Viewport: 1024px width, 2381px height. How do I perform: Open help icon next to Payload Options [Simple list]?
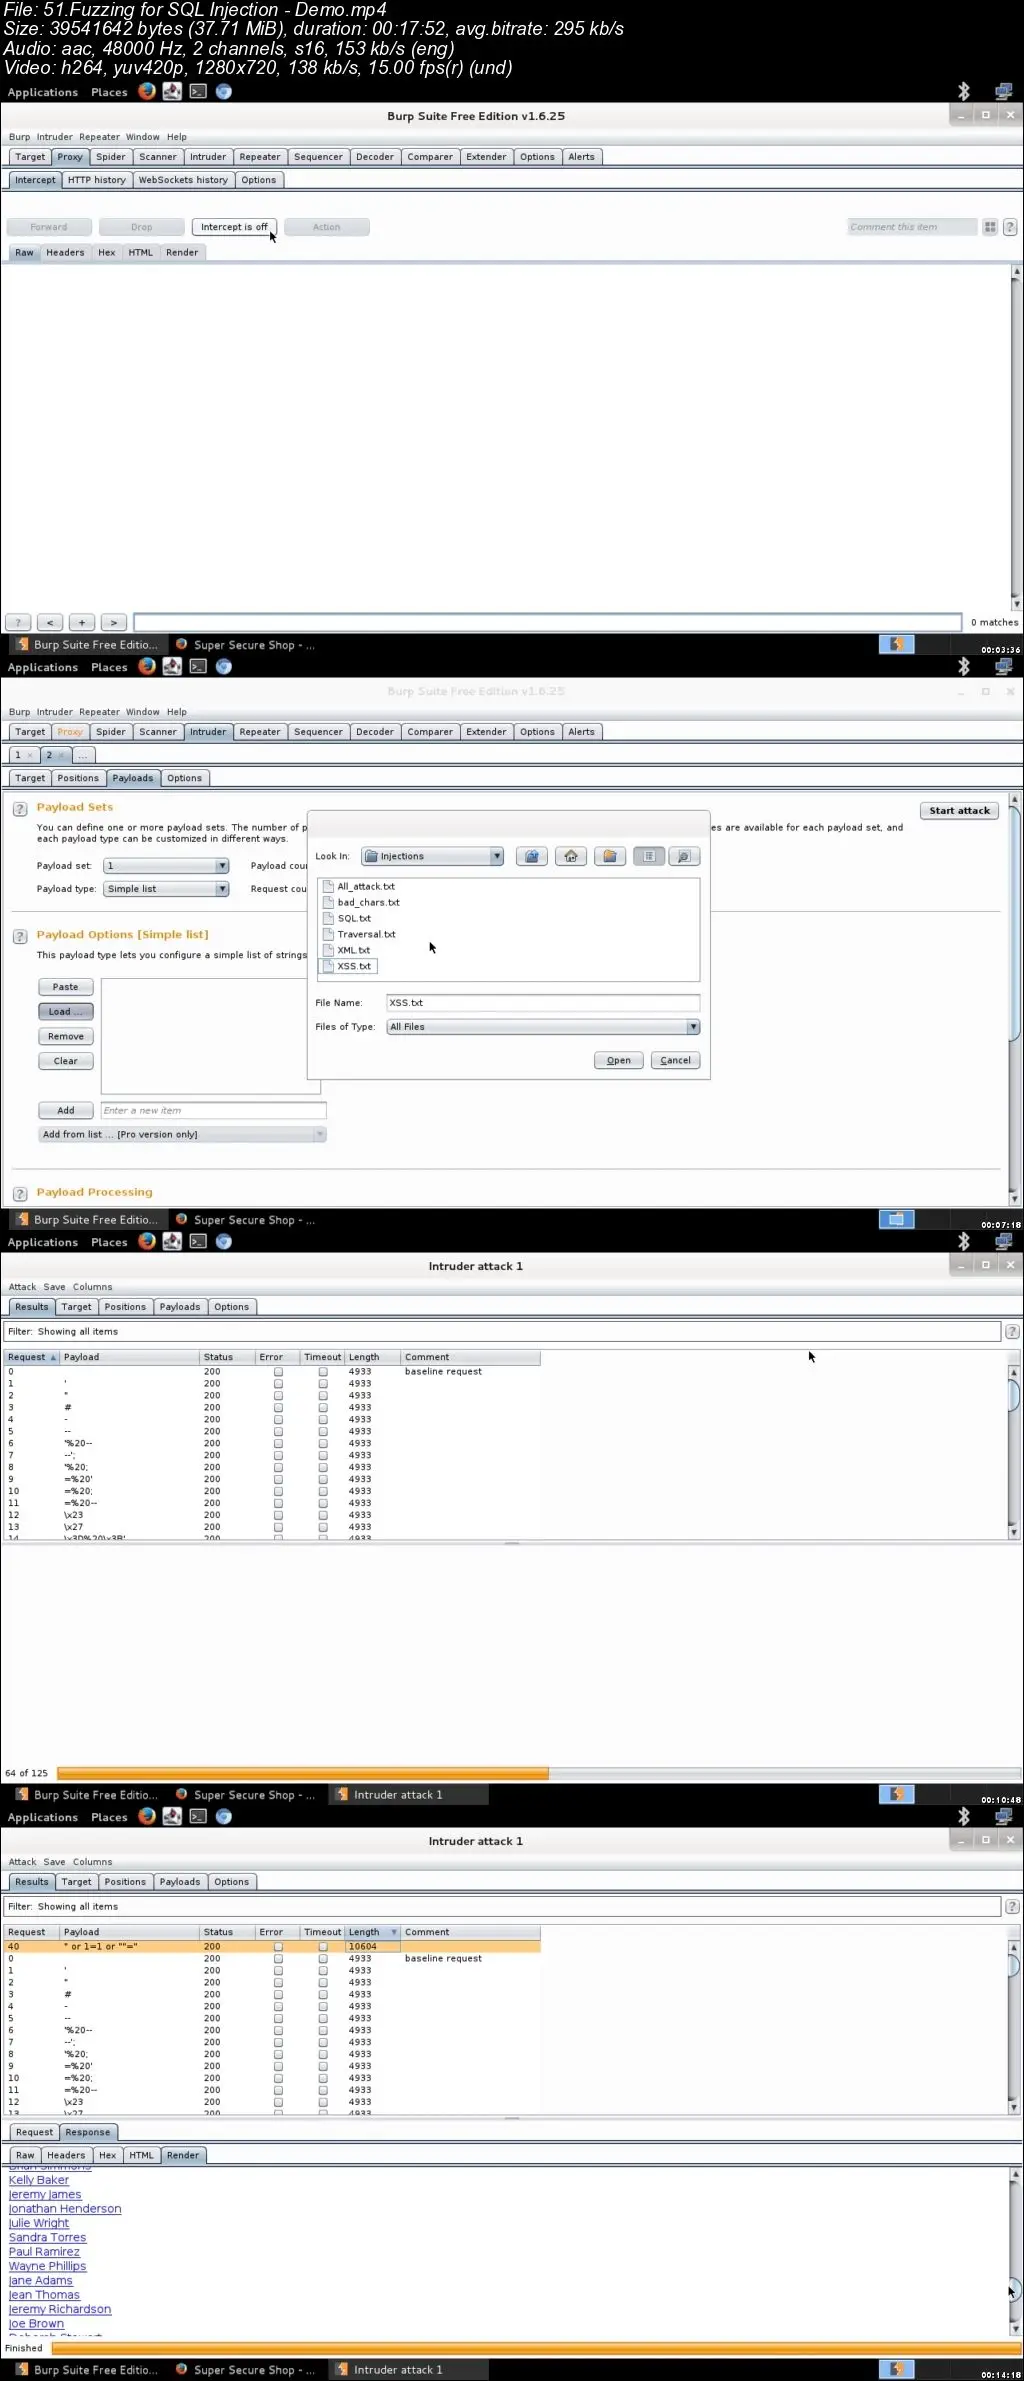(20, 936)
